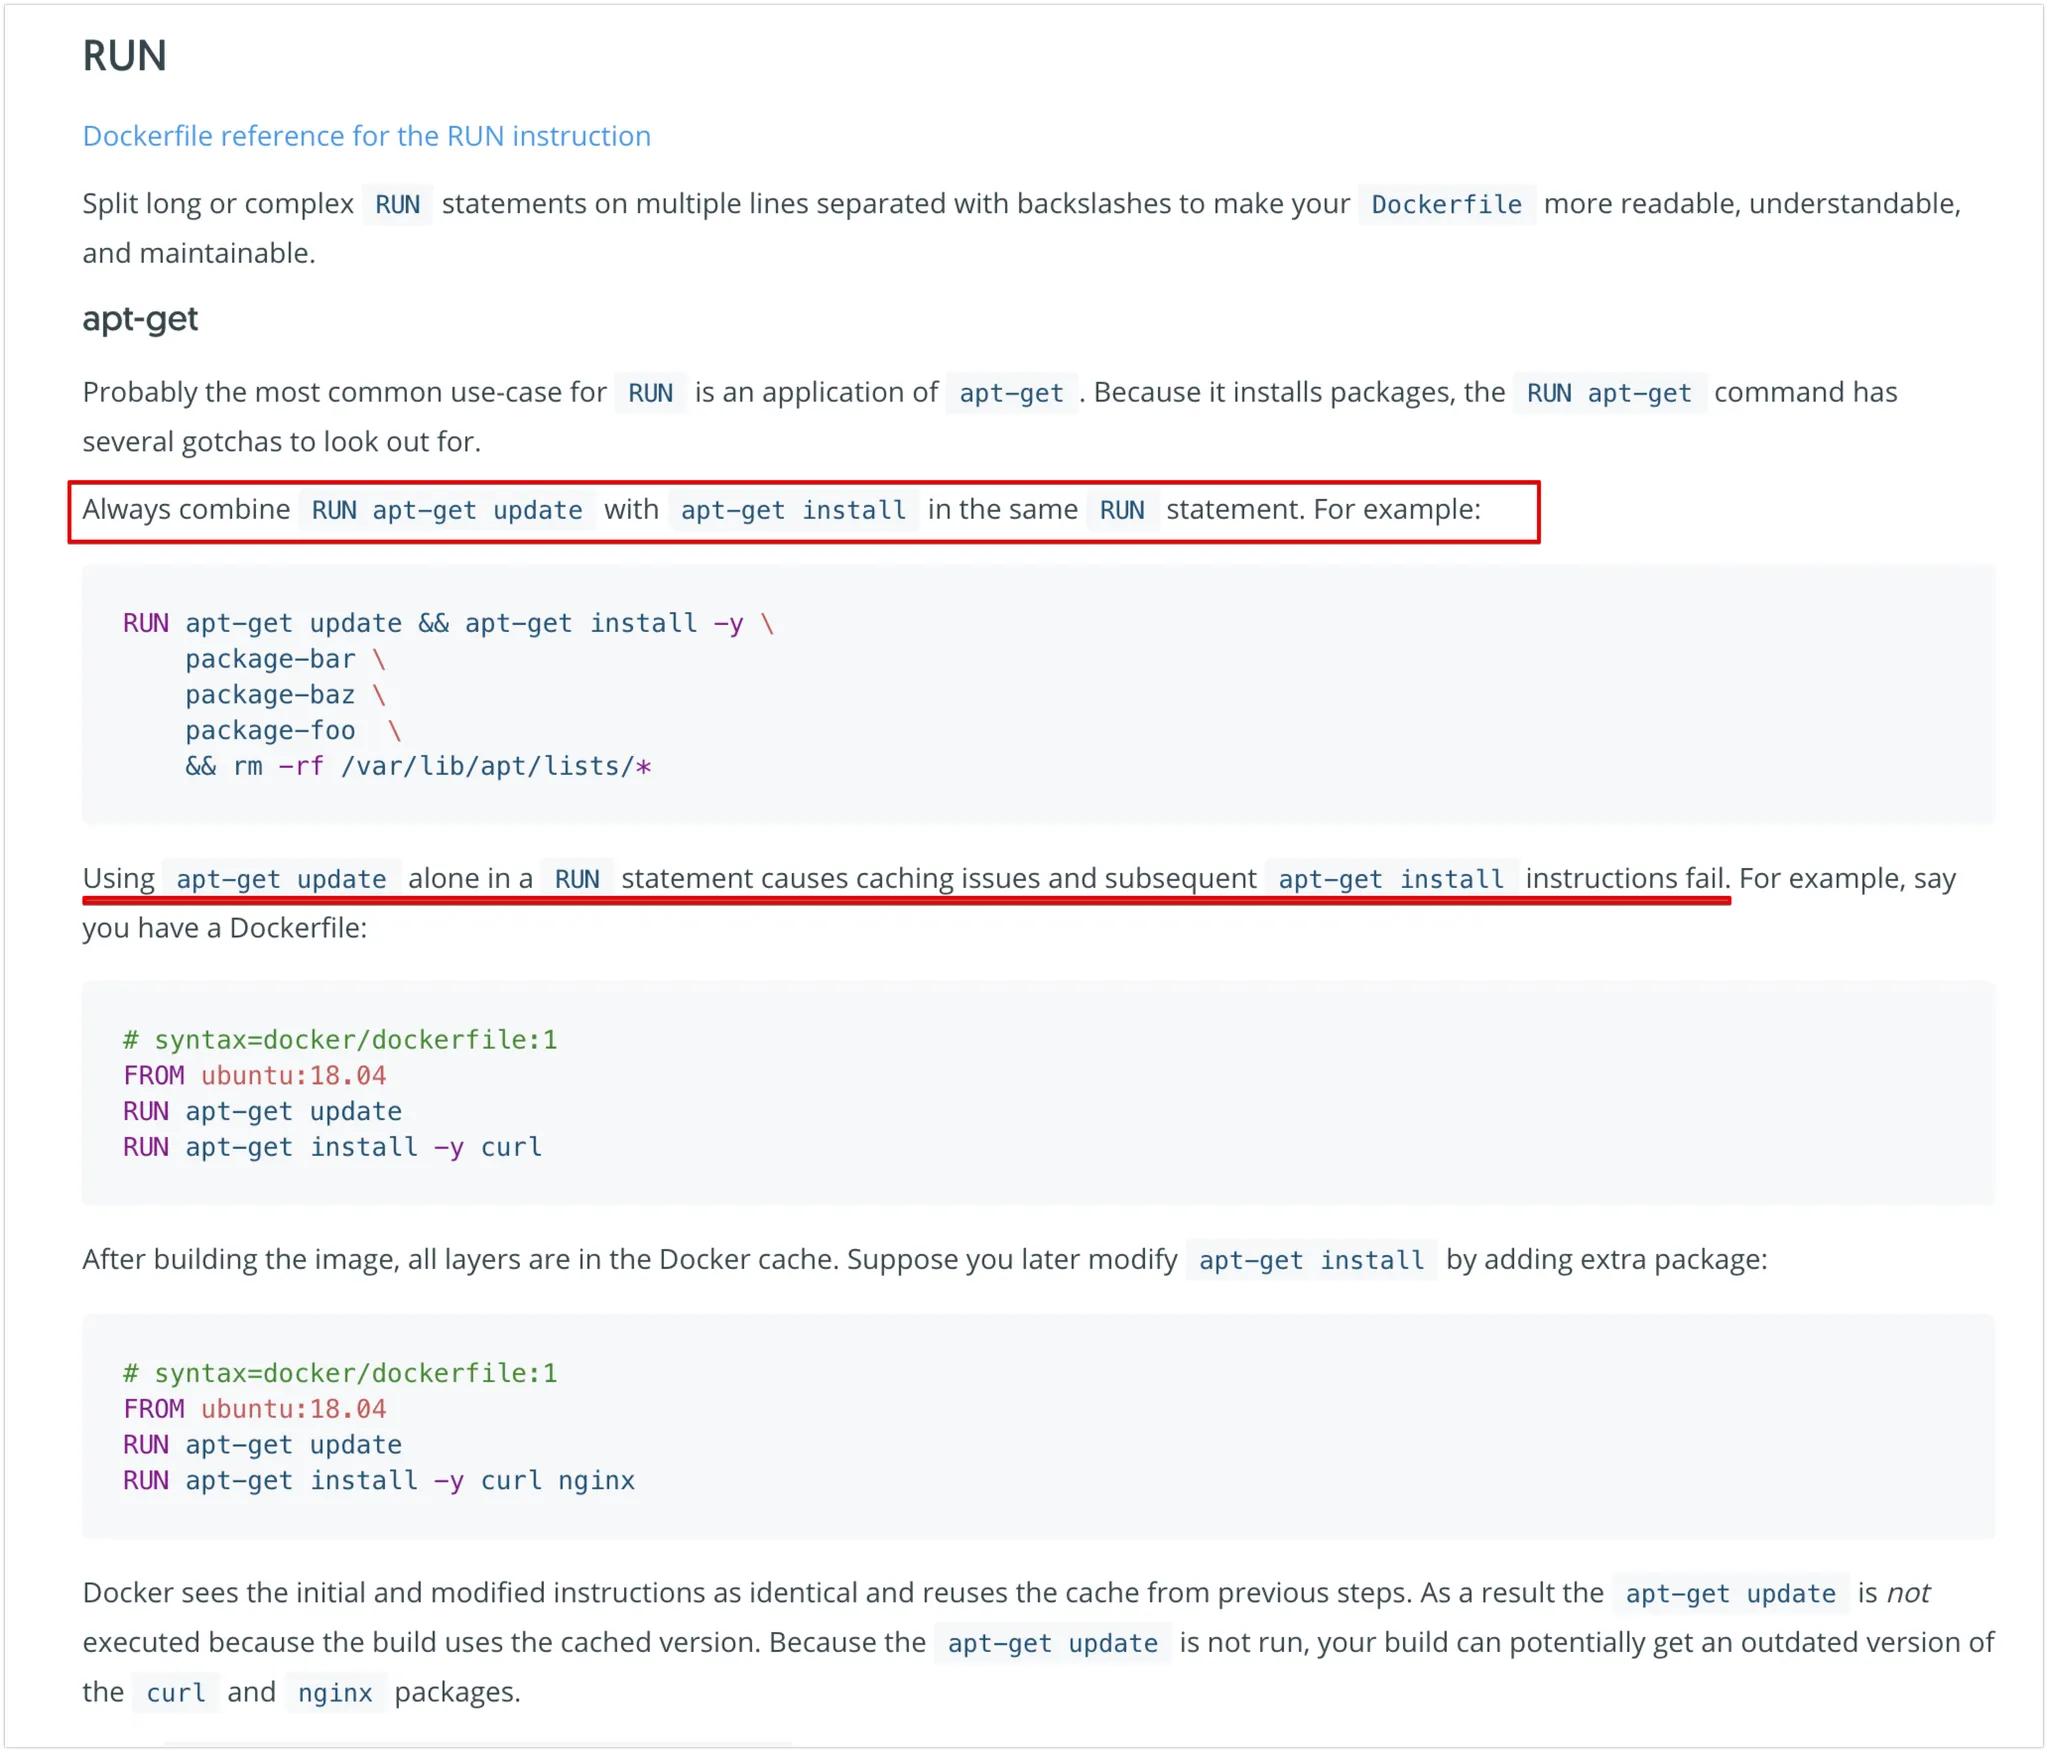Click the package-bar line in code block
Viewport: 2048px width, 1752px height.
point(270,660)
